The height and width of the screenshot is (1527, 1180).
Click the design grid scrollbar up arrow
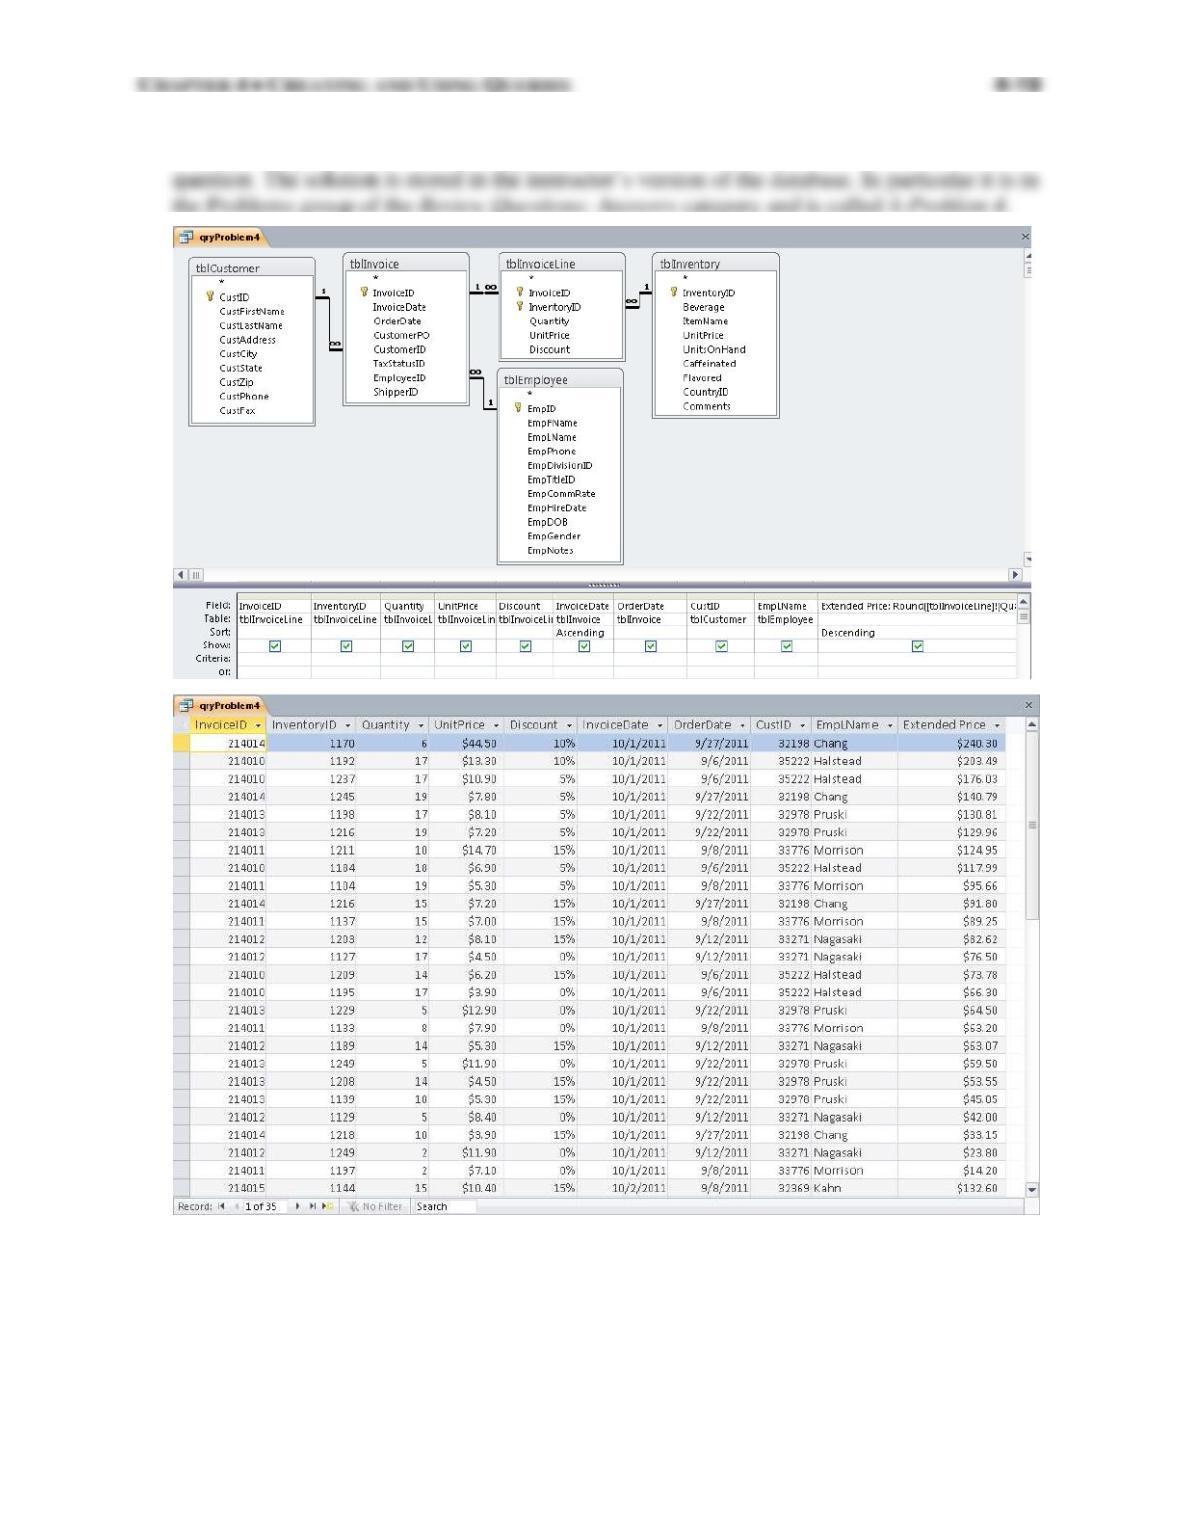pyautogui.click(x=1023, y=603)
